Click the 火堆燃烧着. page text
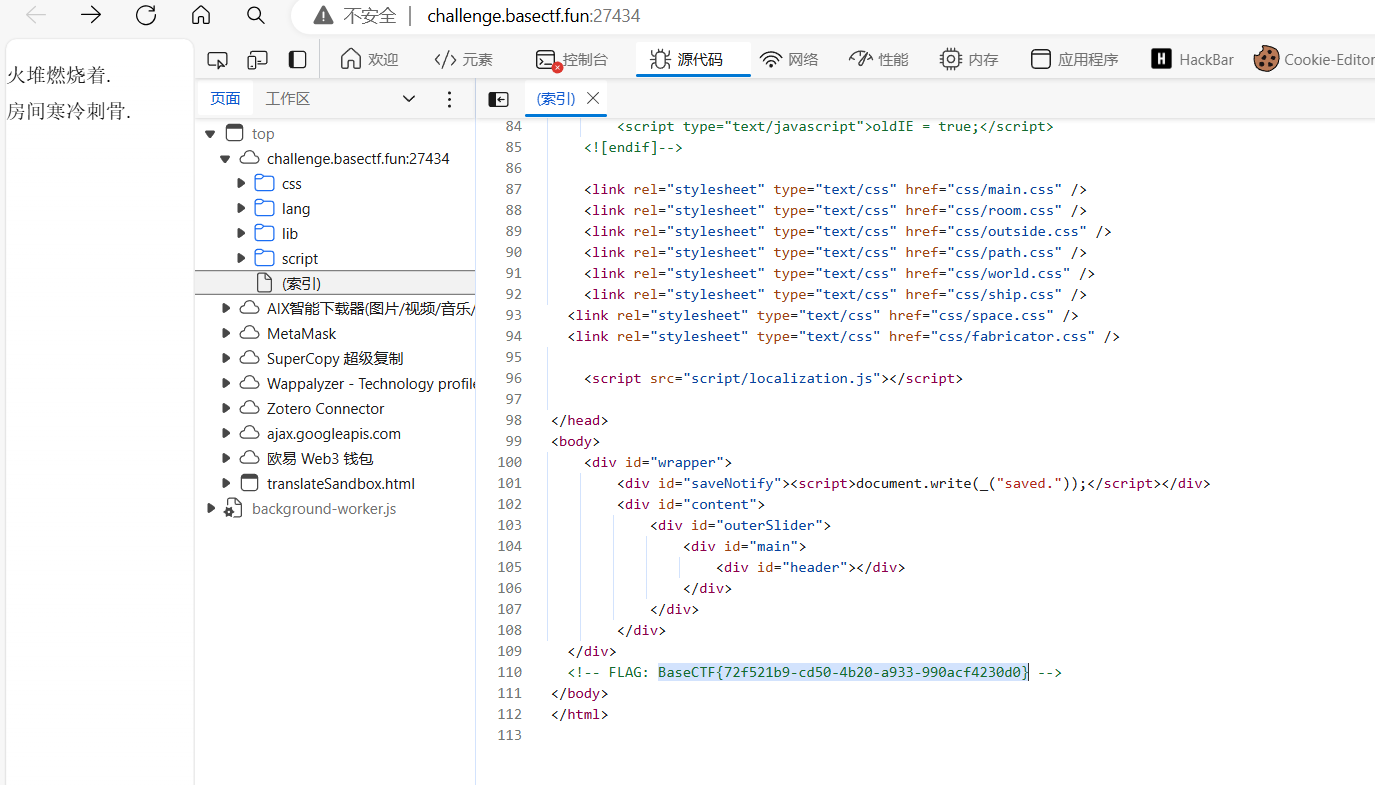 click(59, 76)
